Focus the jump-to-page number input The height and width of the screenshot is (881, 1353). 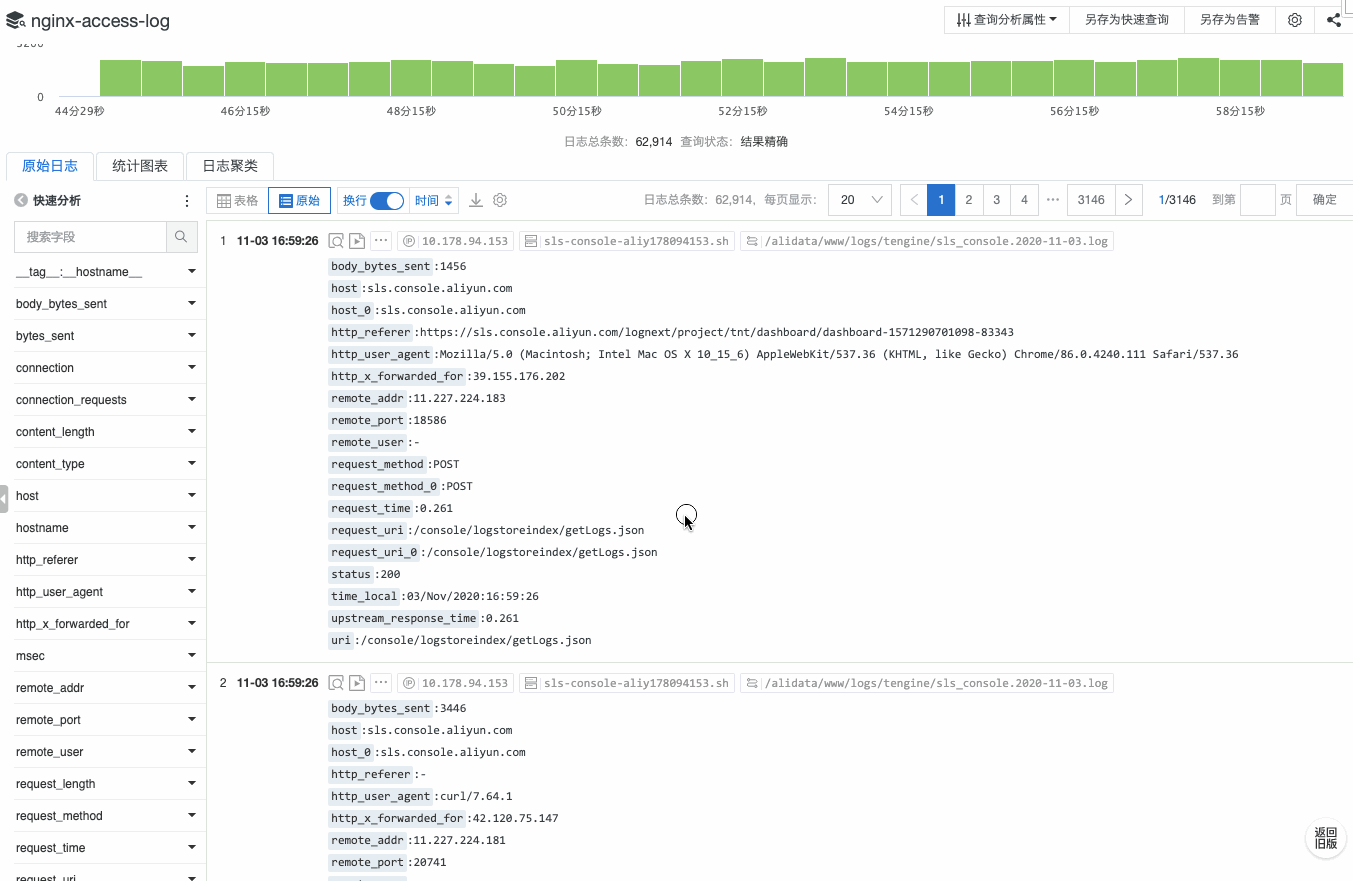(x=1258, y=200)
